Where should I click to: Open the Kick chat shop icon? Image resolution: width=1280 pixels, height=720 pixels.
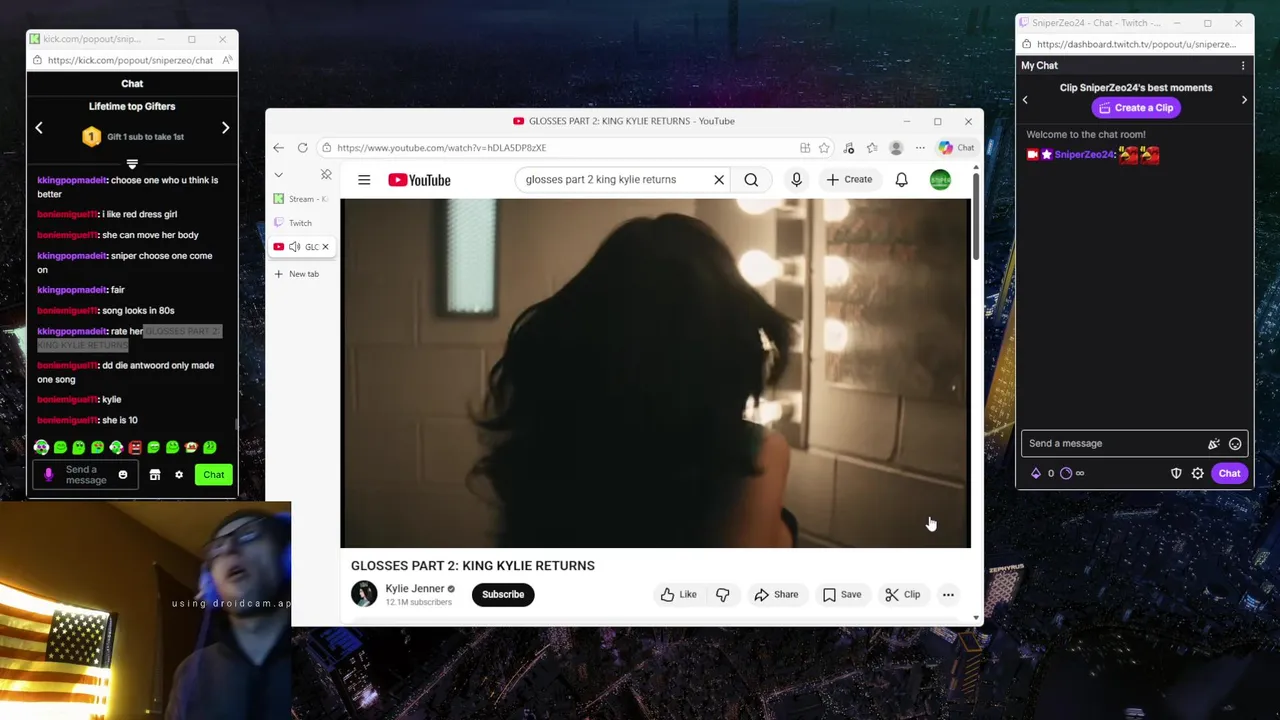(155, 475)
